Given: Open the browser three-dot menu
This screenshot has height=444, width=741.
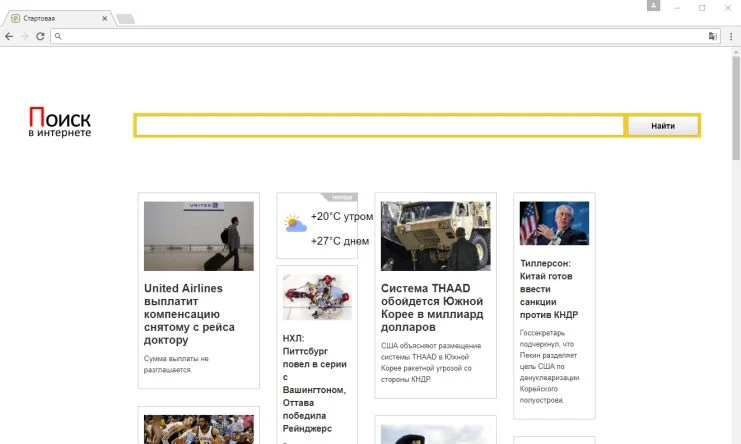Looking at the screenshot, I should coord(731,36).
